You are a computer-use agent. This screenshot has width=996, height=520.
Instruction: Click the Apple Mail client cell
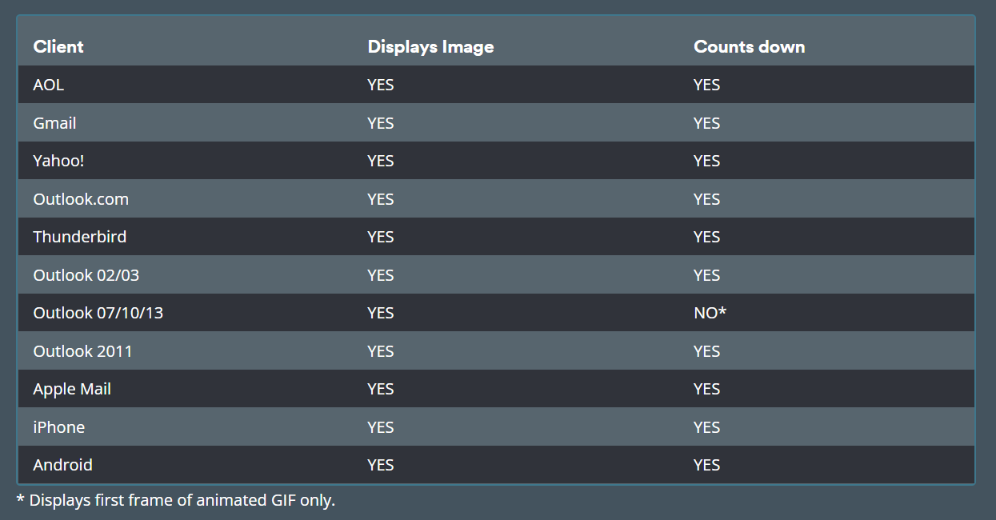click(72, 389)
